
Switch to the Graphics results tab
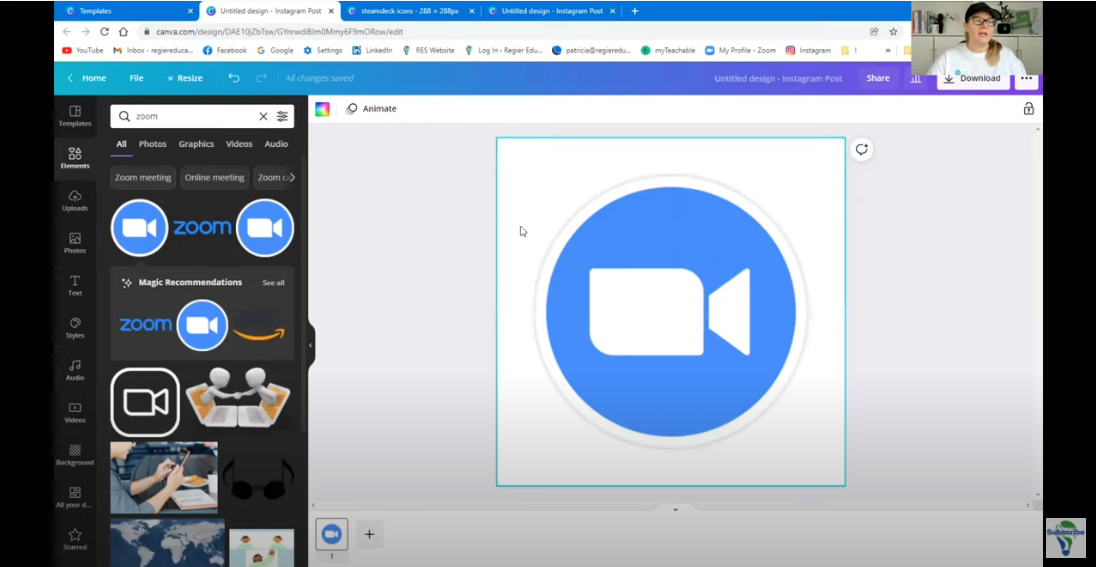[196, 144]
